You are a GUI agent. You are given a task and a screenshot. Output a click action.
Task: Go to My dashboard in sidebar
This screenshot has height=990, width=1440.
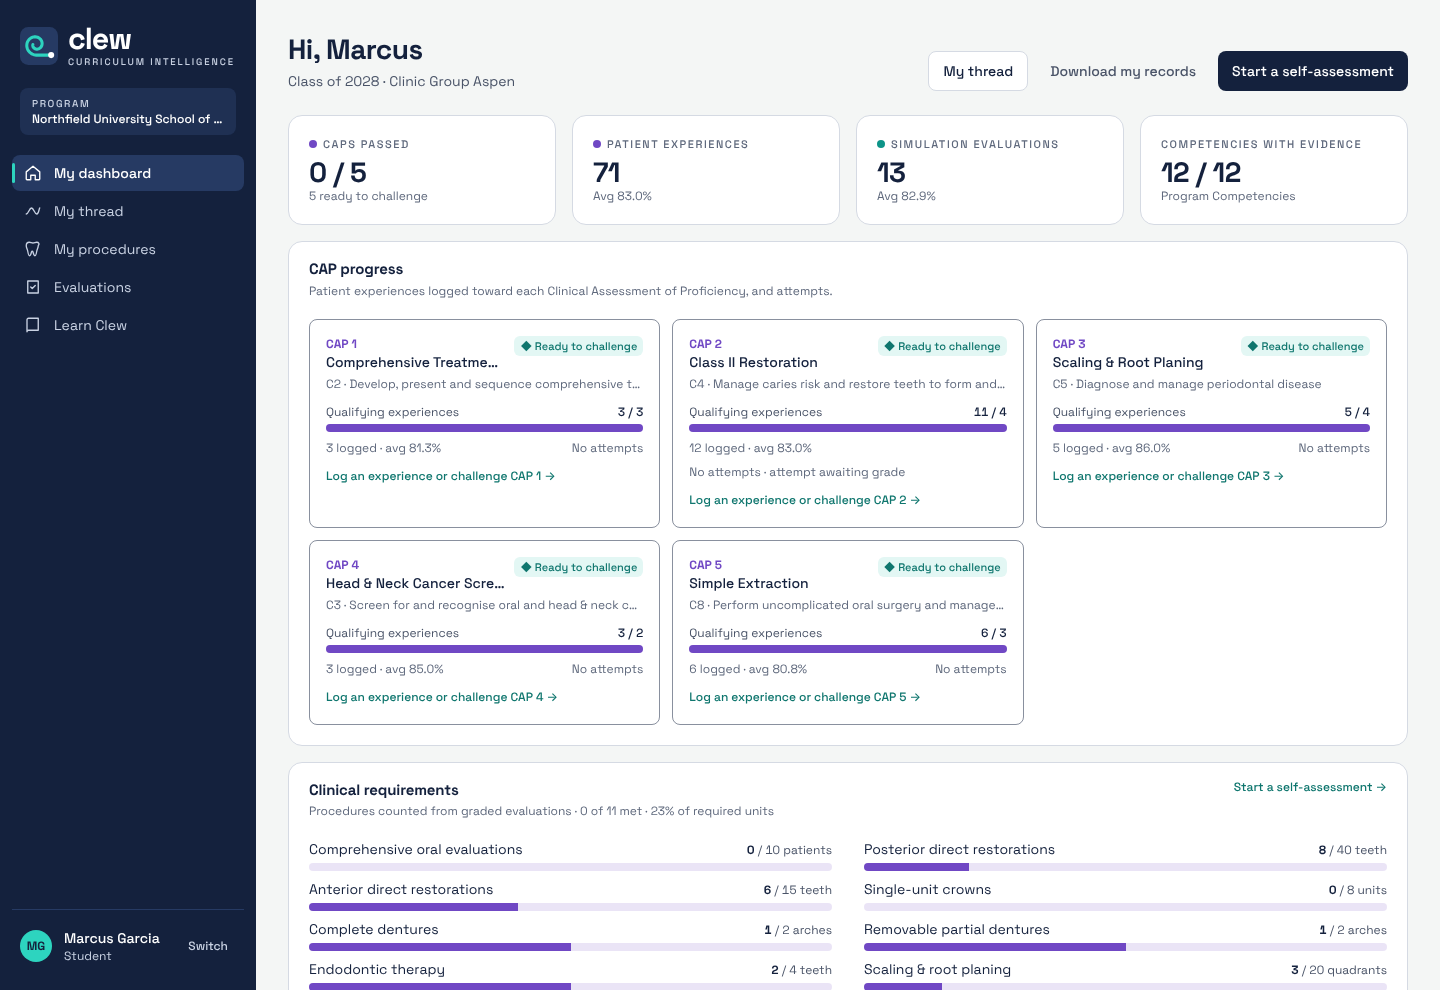[128, 173]
